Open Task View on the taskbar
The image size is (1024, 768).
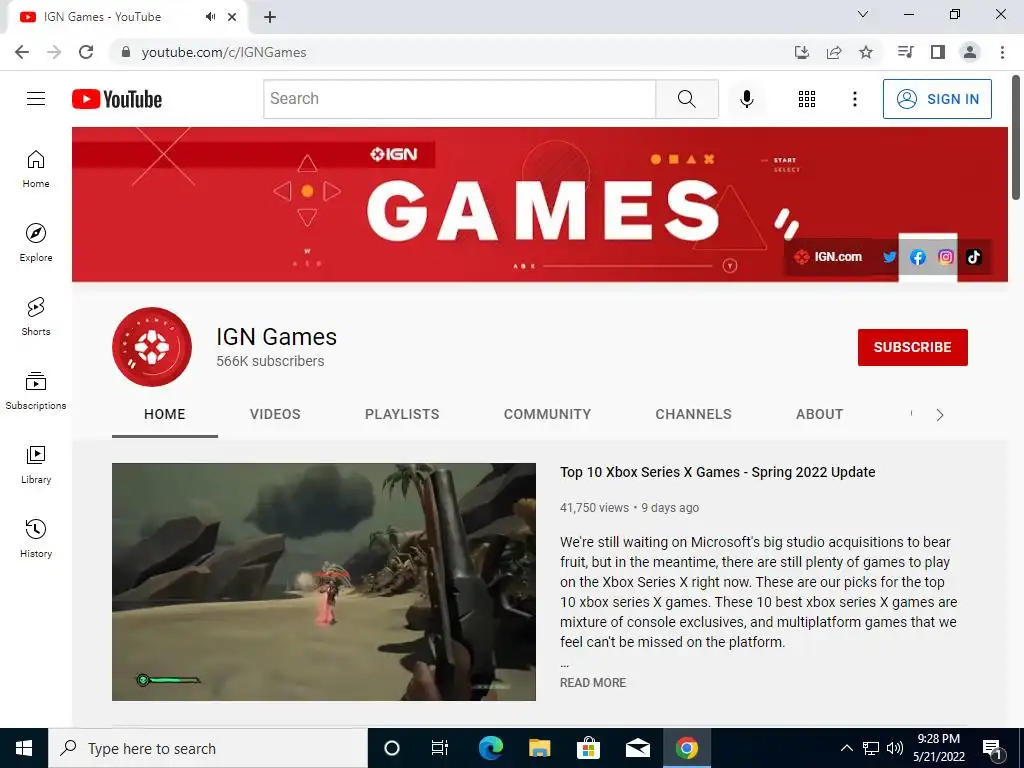[440, 748]
